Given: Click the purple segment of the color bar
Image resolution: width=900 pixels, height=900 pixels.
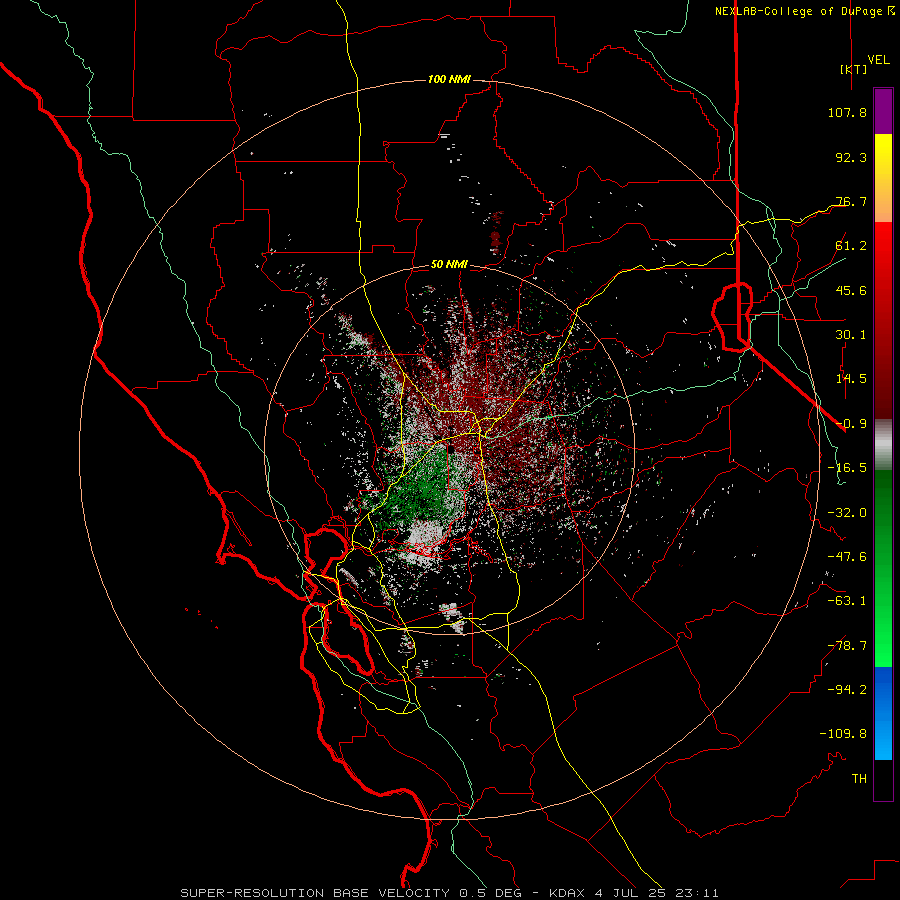Looking at the screenshot, I should pos(883,111).
